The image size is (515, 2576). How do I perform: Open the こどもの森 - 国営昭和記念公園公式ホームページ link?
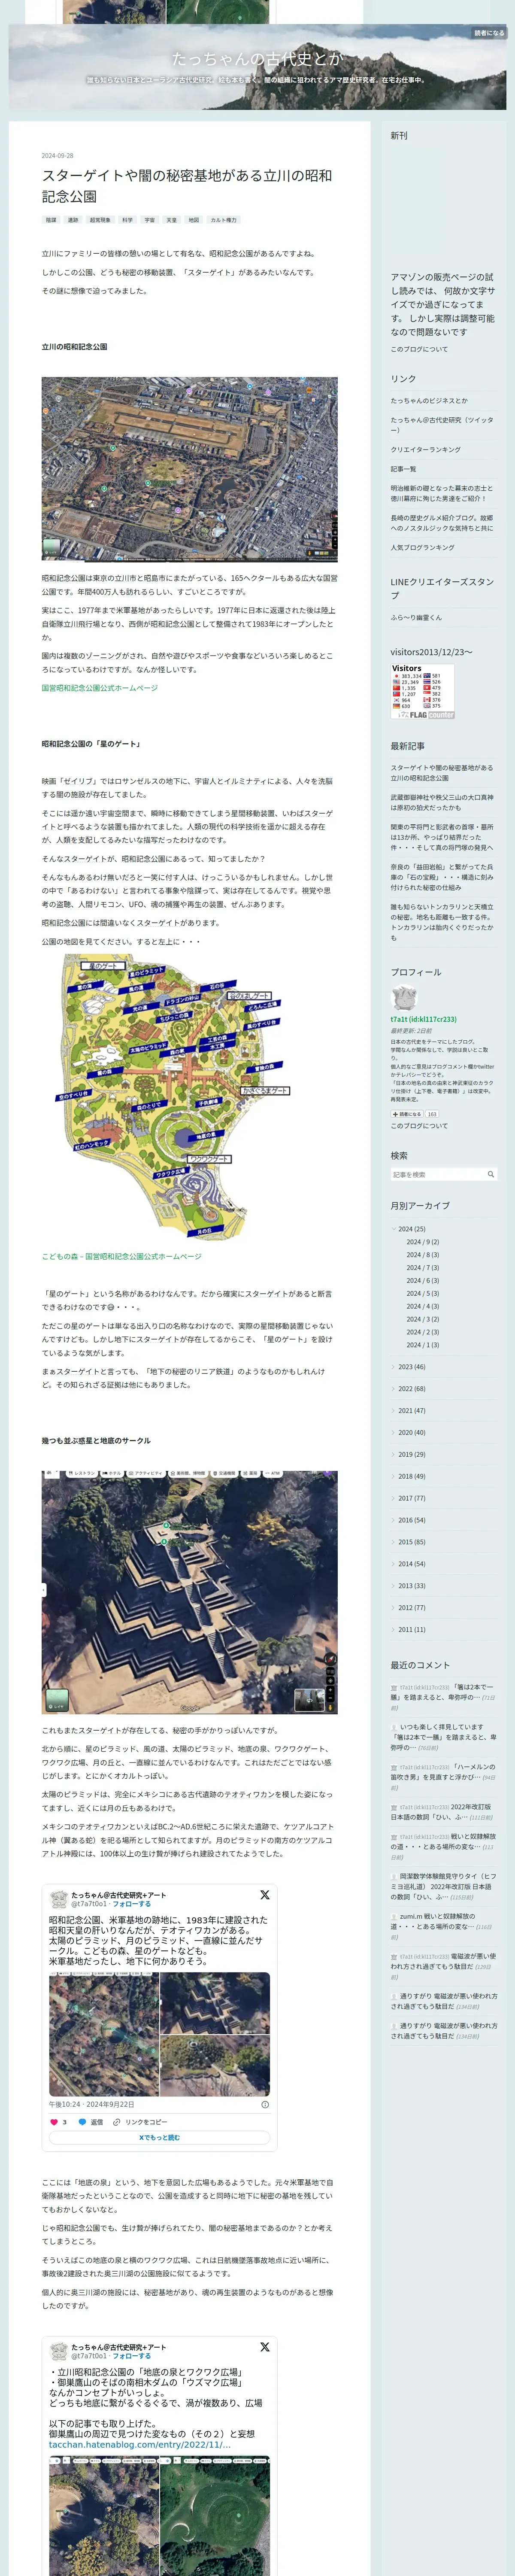click(121, 1256)
